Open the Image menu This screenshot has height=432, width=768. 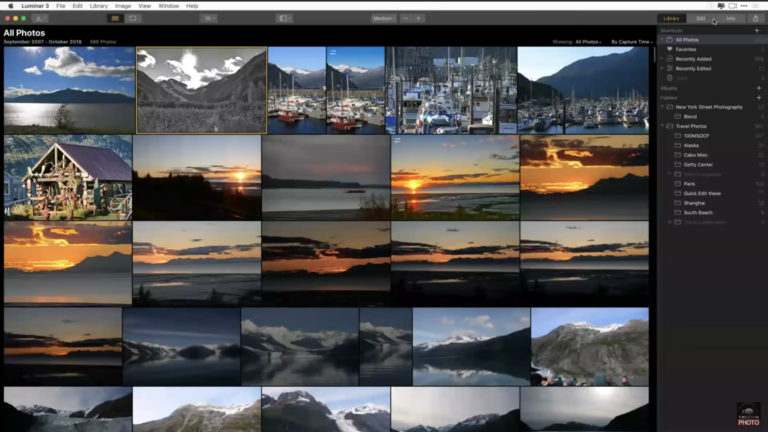(x=122, y=6)
